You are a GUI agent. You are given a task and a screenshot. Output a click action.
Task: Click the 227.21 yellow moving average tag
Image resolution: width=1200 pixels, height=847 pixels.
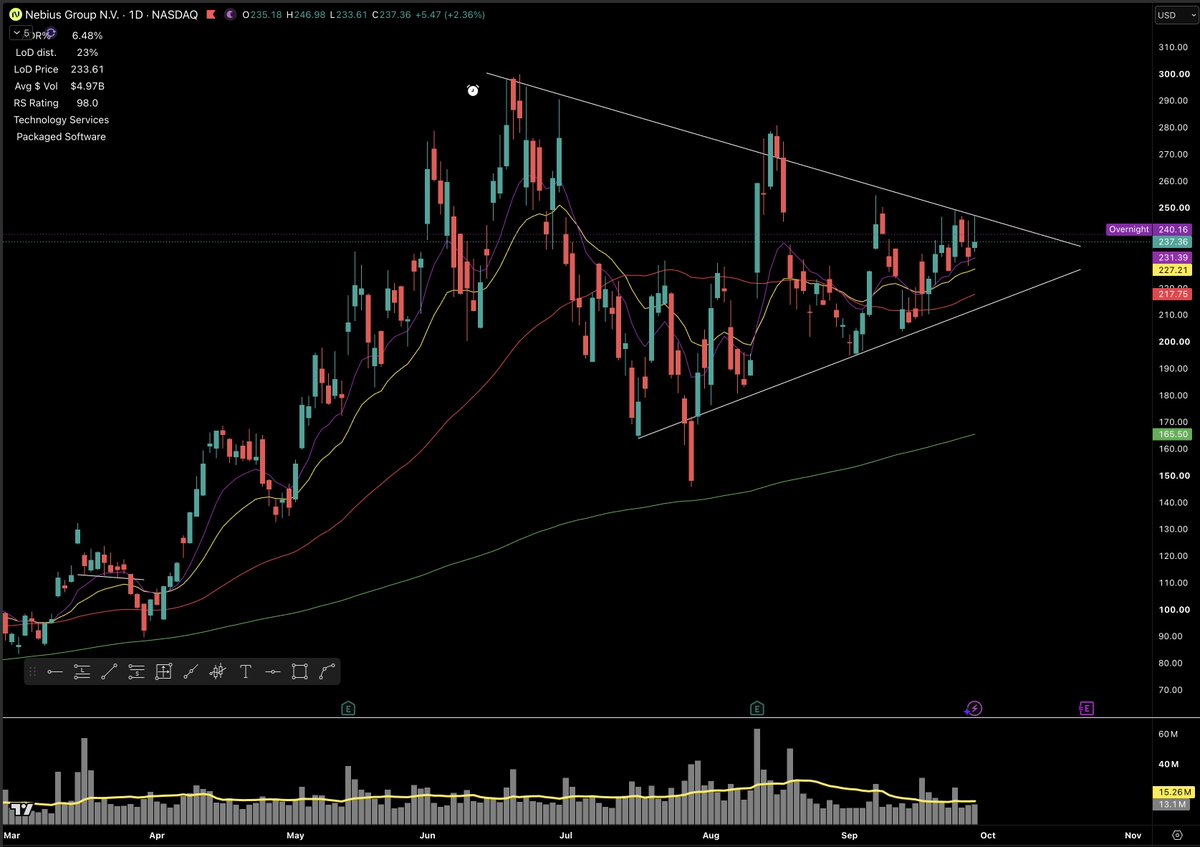tap(1172, 270)
